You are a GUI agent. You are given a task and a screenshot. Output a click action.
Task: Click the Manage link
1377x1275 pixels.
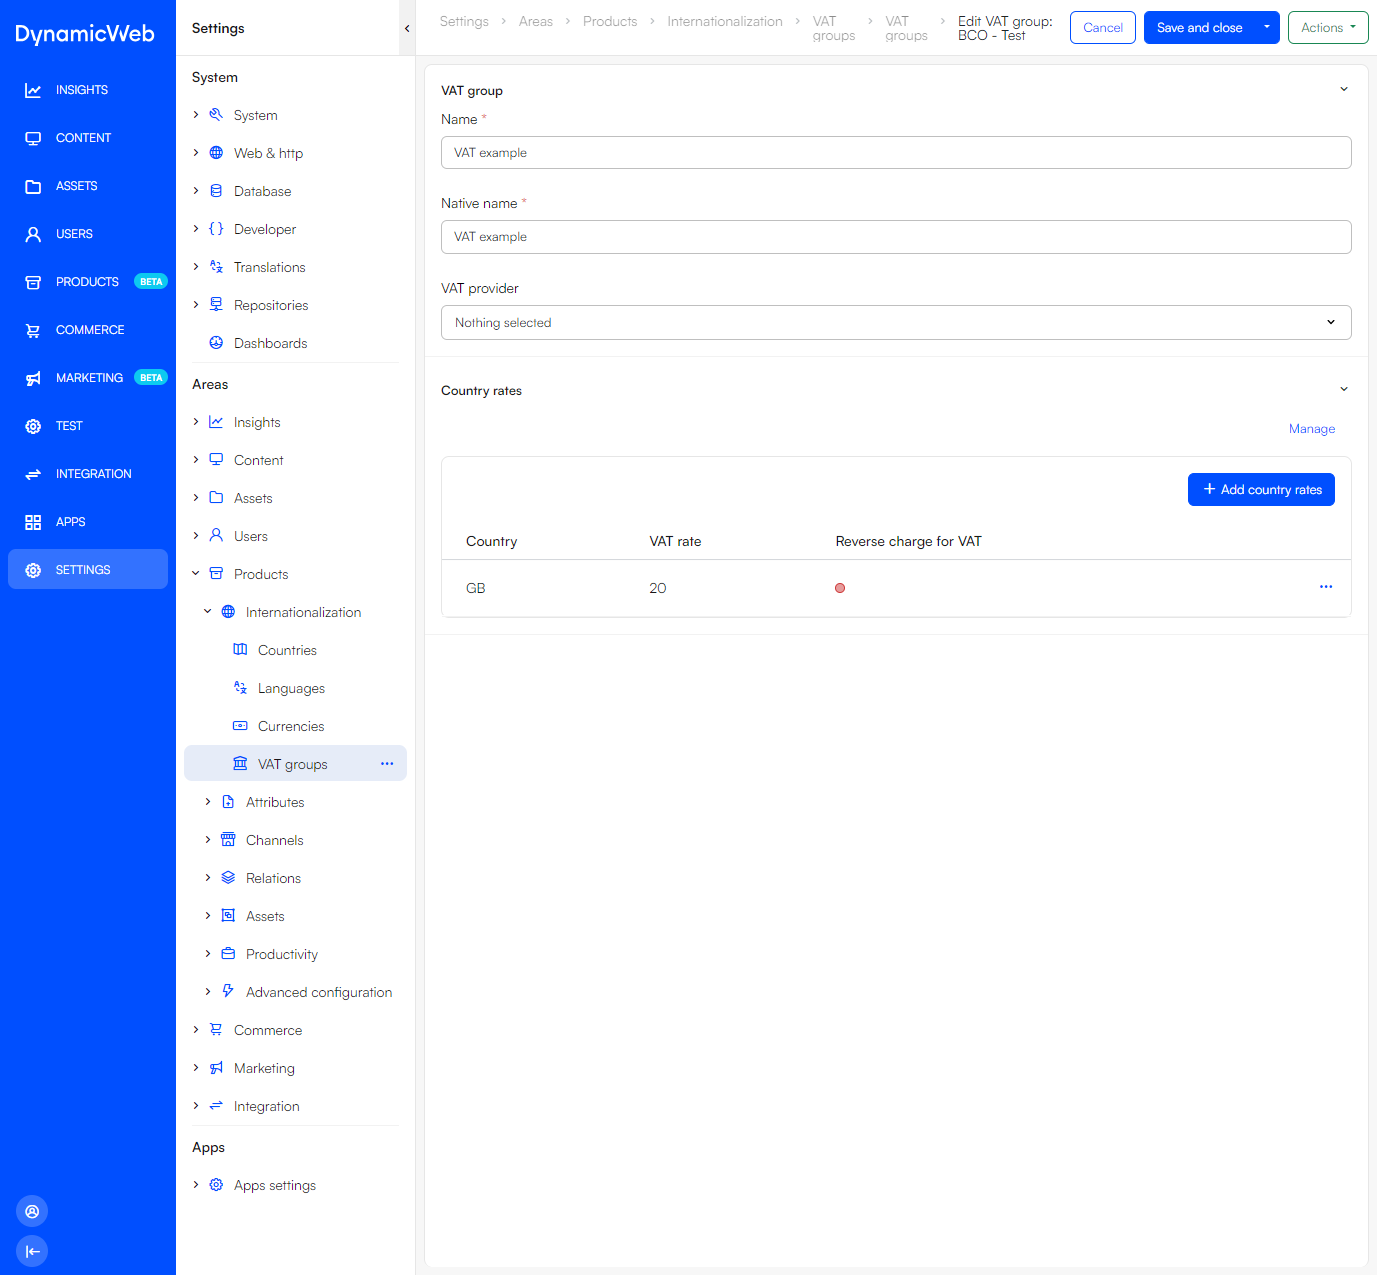pos(1312,428)
